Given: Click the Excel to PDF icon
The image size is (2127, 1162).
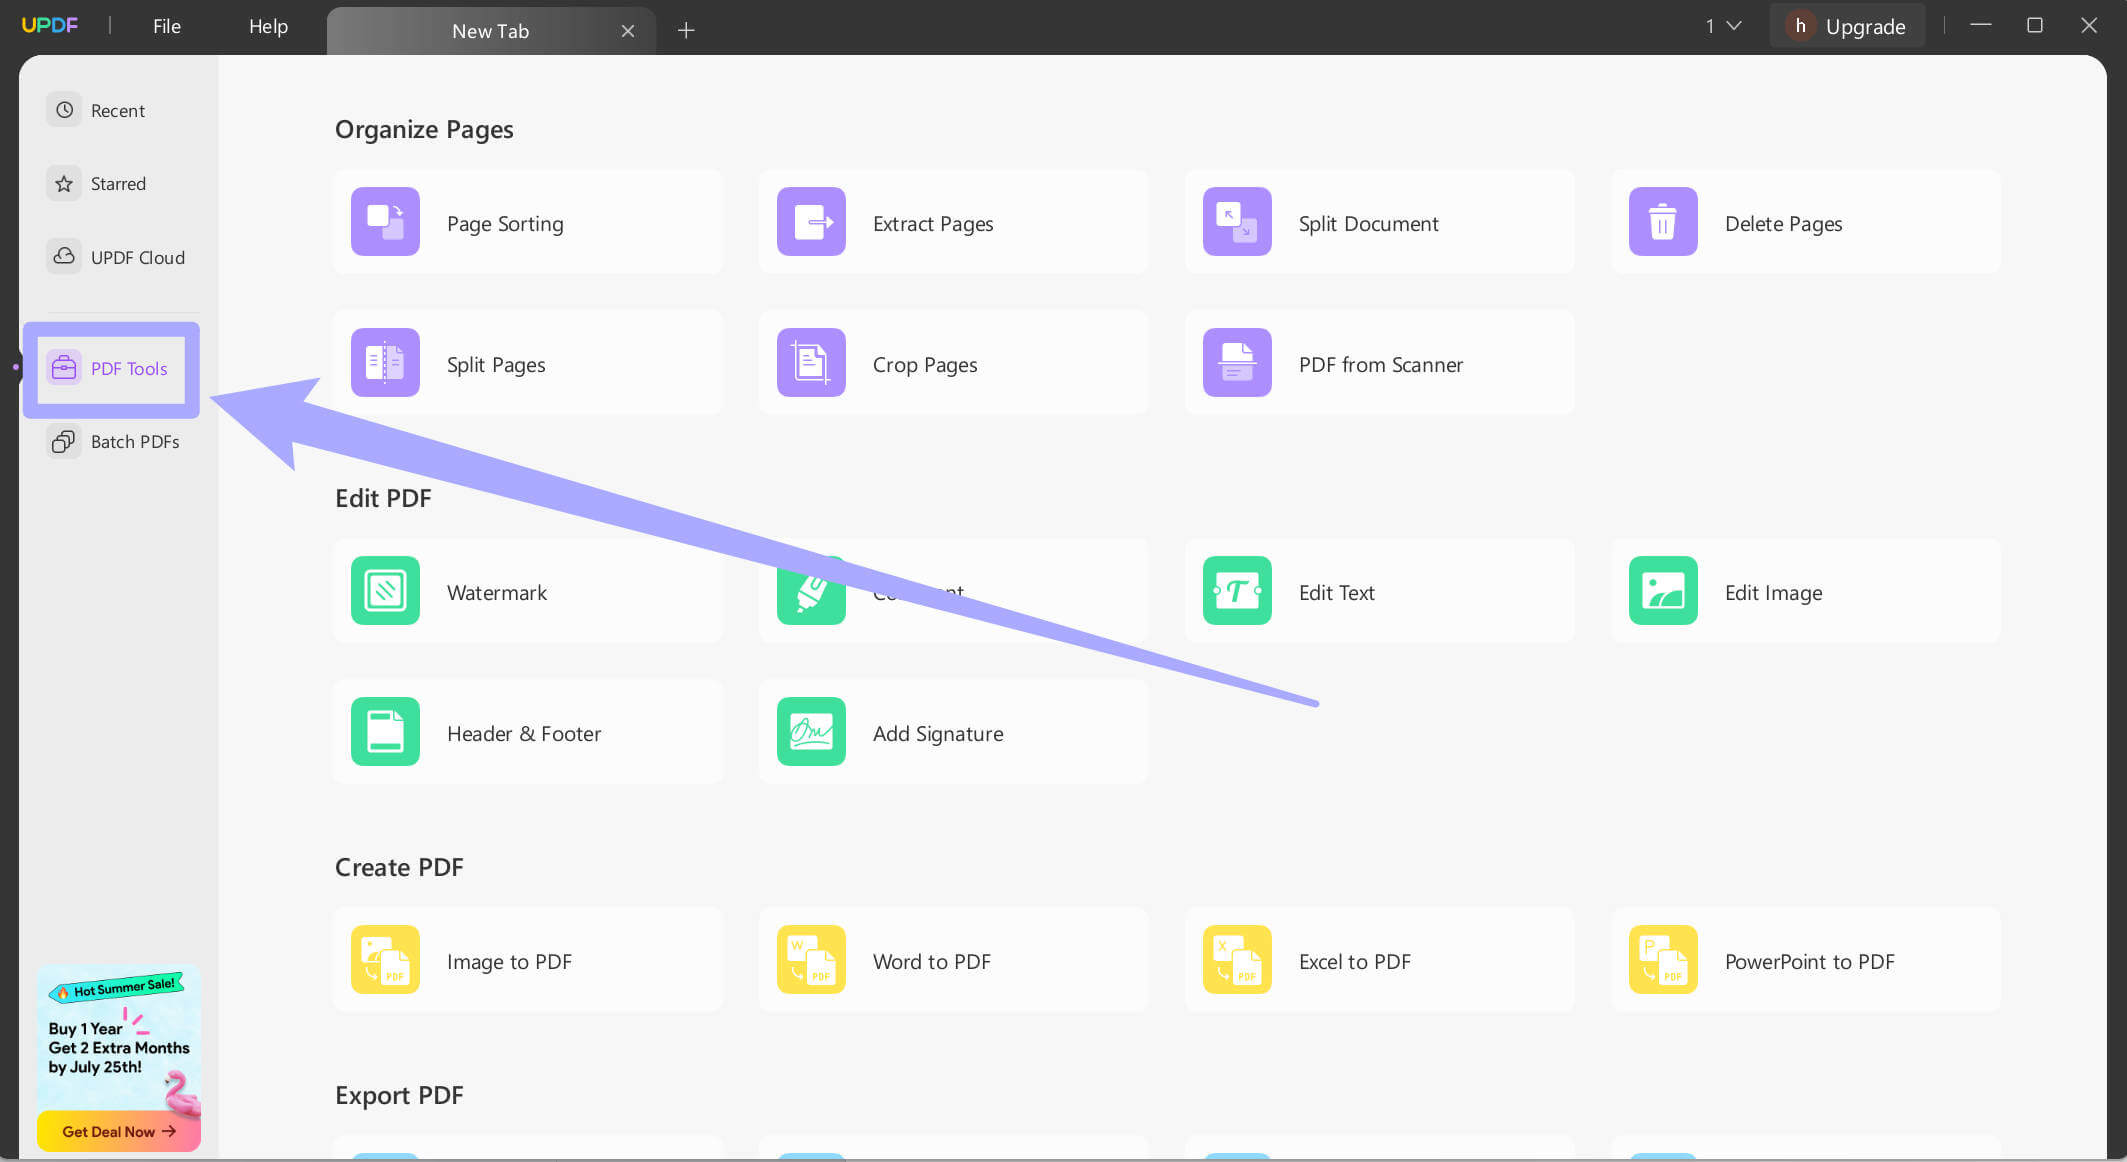Looking at the screenshot, I should pos(1237,959).
